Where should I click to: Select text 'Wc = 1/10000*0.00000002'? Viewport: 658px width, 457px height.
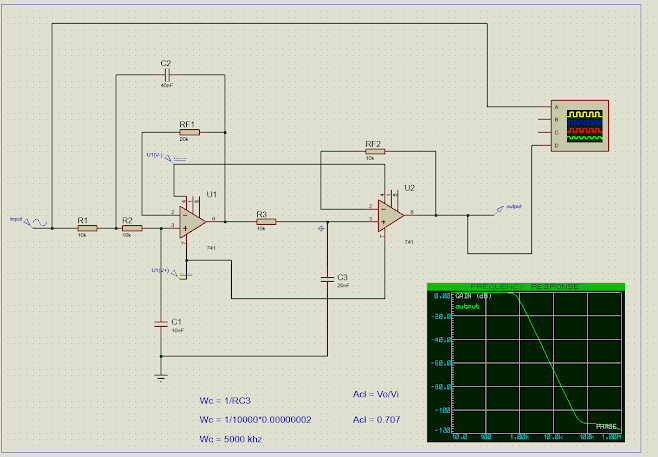point(255,420)
